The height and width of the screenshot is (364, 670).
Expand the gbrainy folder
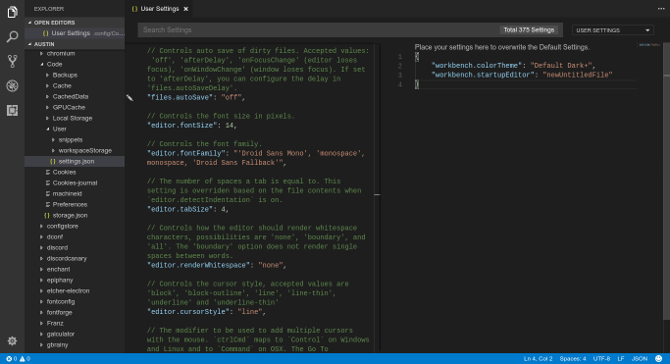75,344
